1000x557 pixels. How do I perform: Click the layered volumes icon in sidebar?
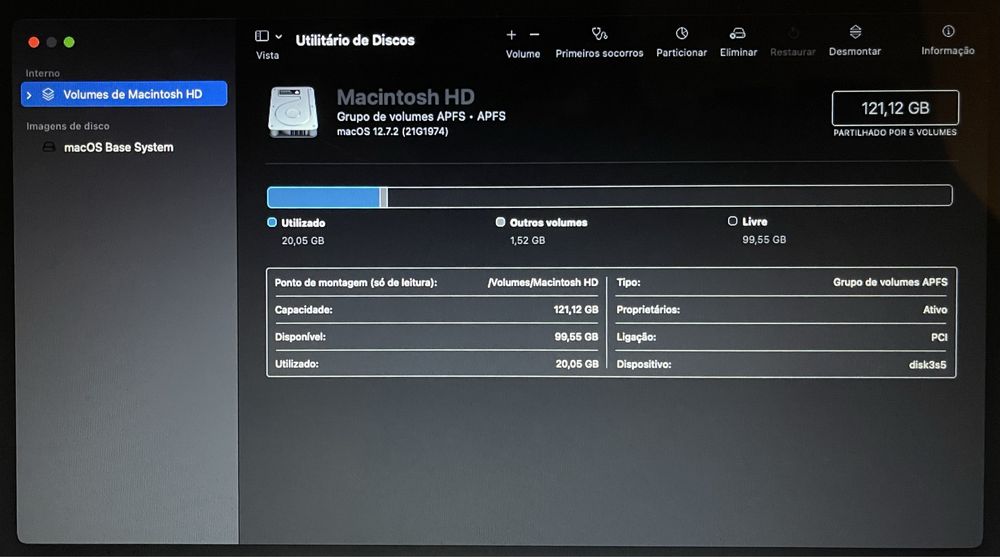(48, 94)
